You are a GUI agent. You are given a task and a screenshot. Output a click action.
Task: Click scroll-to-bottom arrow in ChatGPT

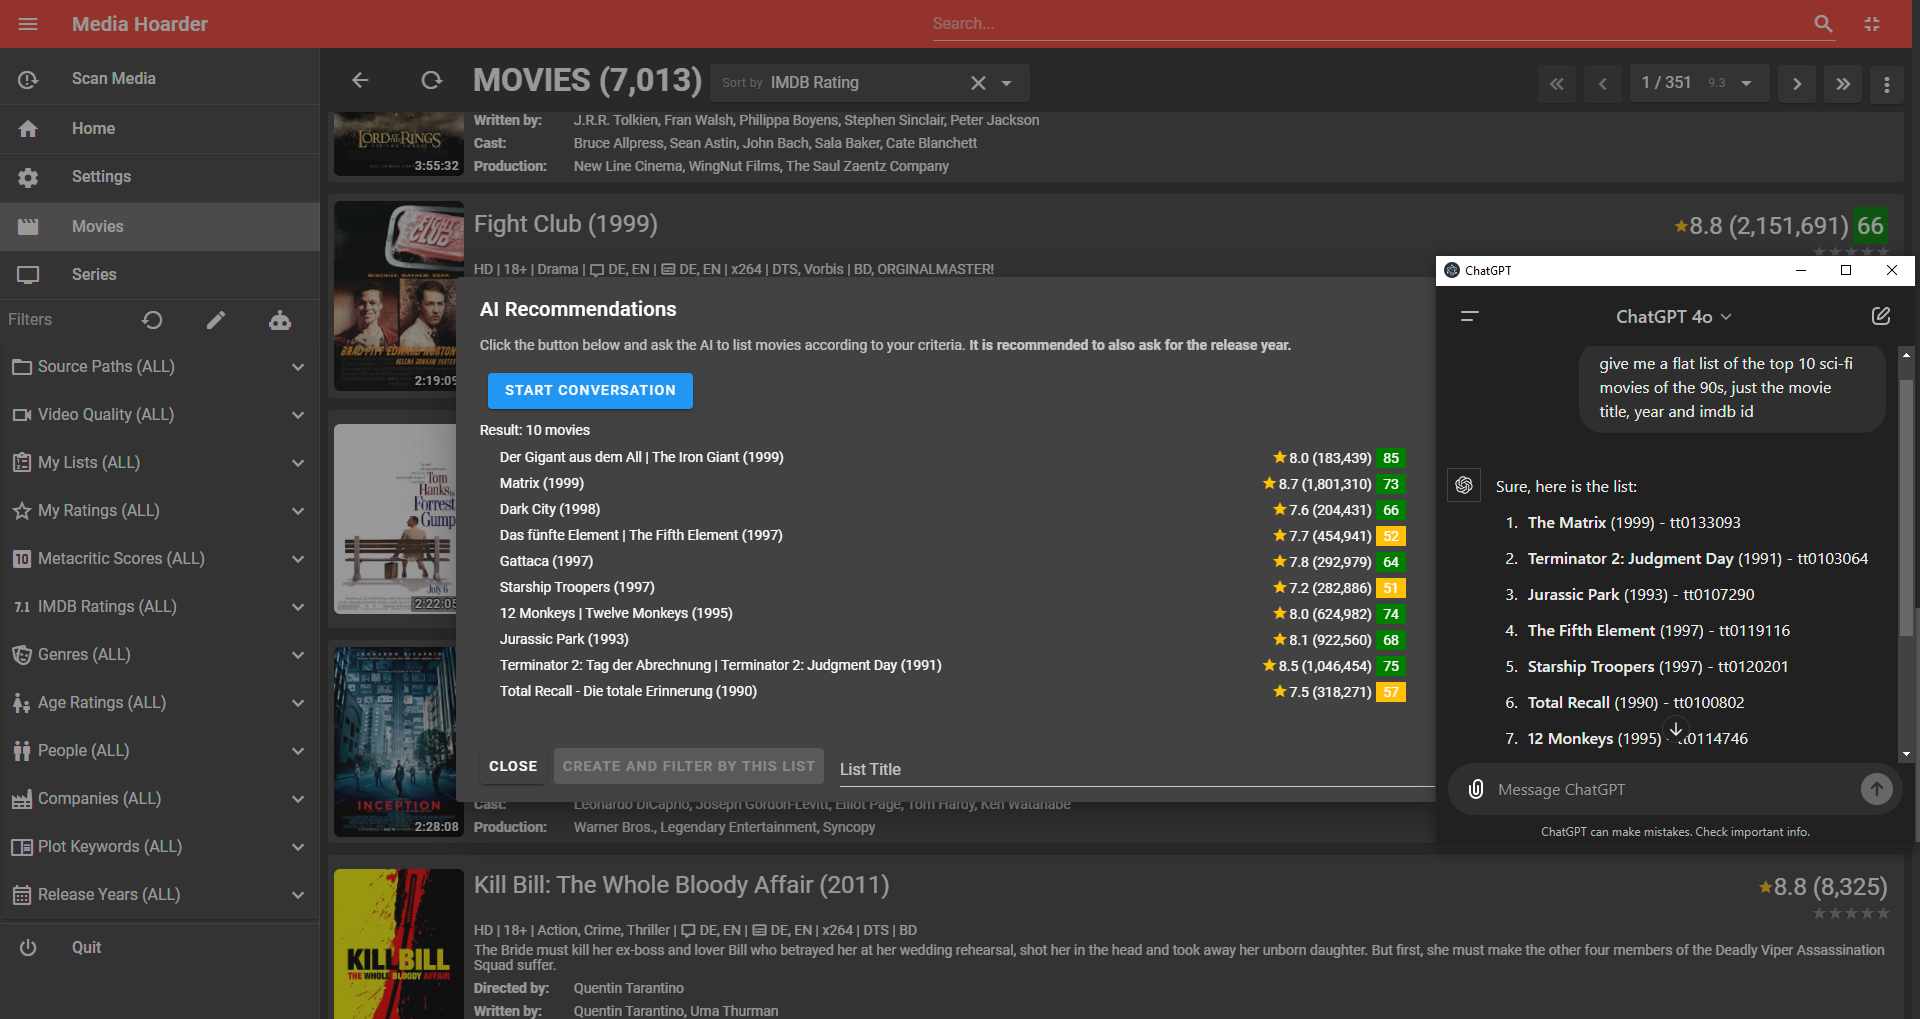point(1676,729)
